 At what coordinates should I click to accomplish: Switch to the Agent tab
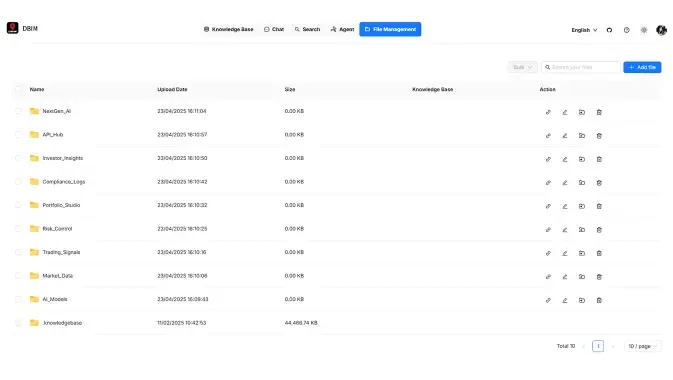click(342, 29)
